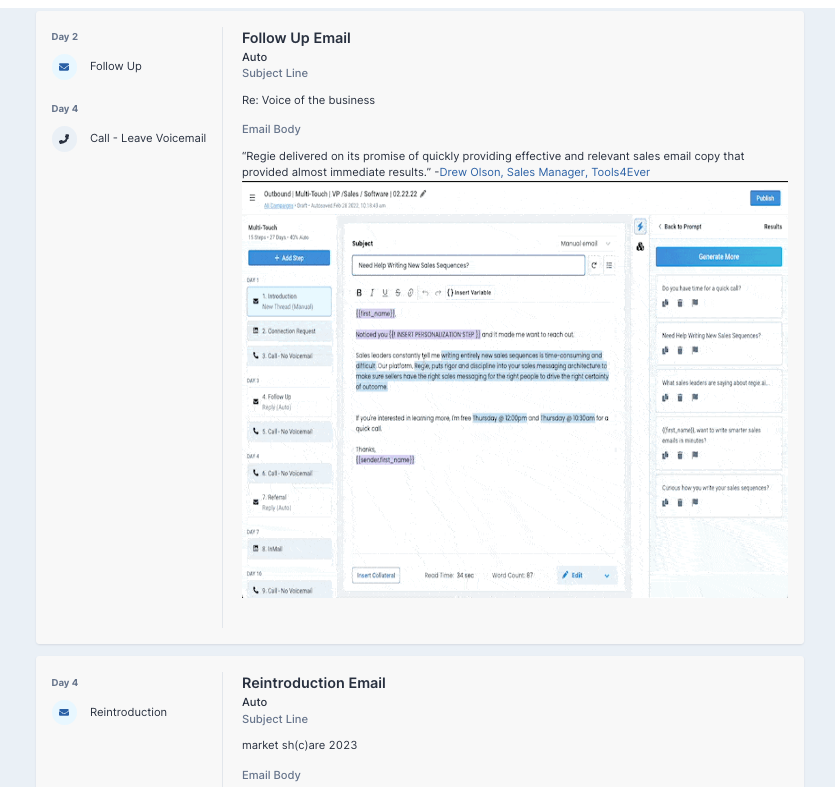The image size is (835, 787).
Task: Click trash icon under "Do you have time" suggestion
Action: [680, 303]
